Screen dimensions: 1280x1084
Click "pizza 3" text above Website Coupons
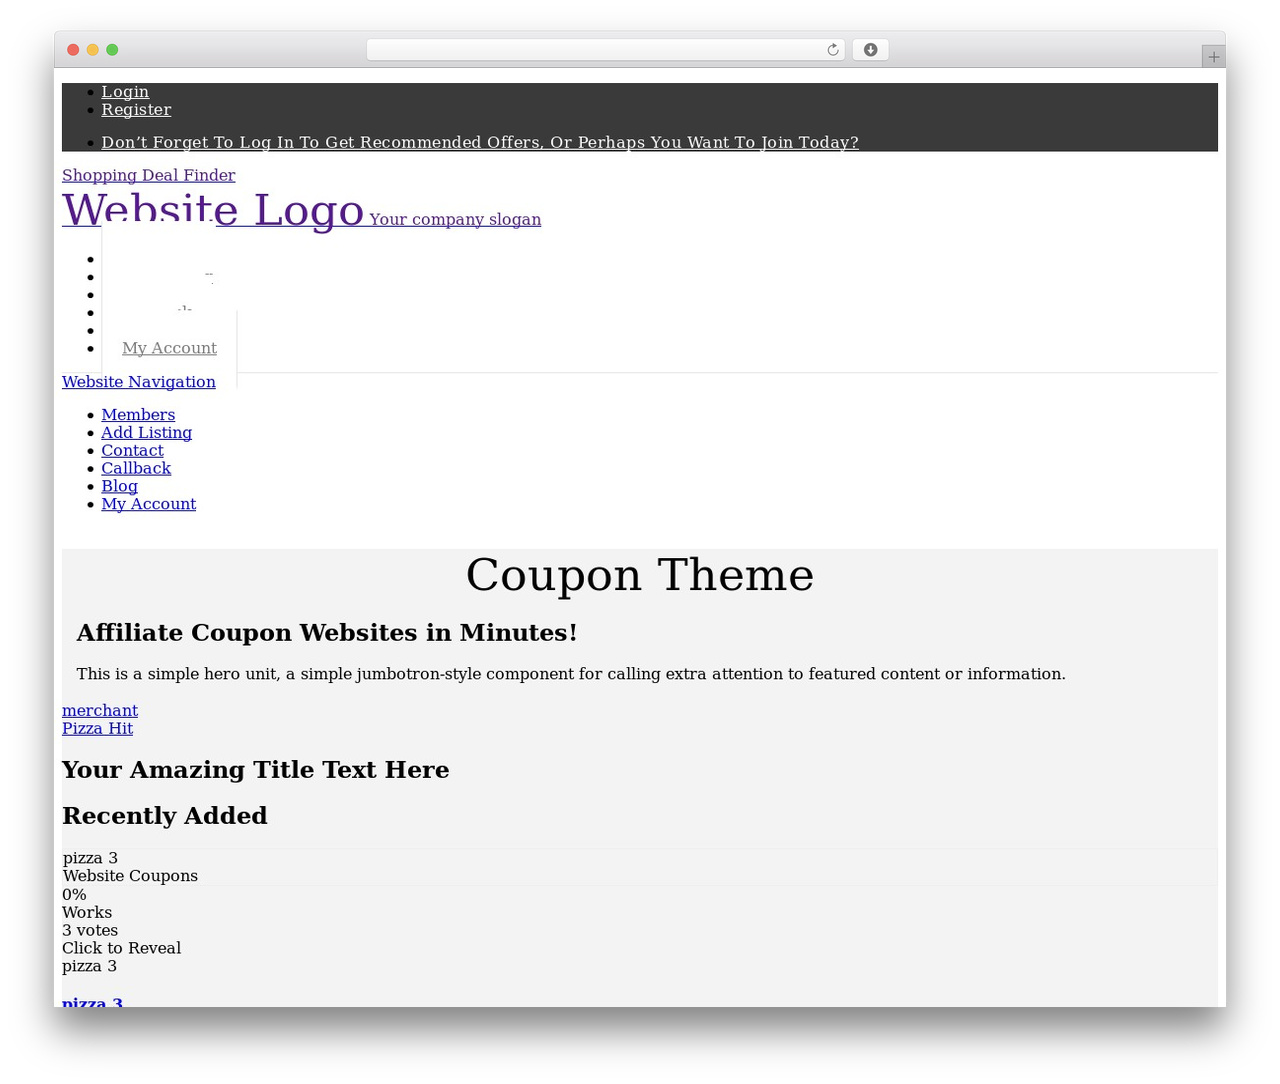pyautogui.click(x=90, y=858)
